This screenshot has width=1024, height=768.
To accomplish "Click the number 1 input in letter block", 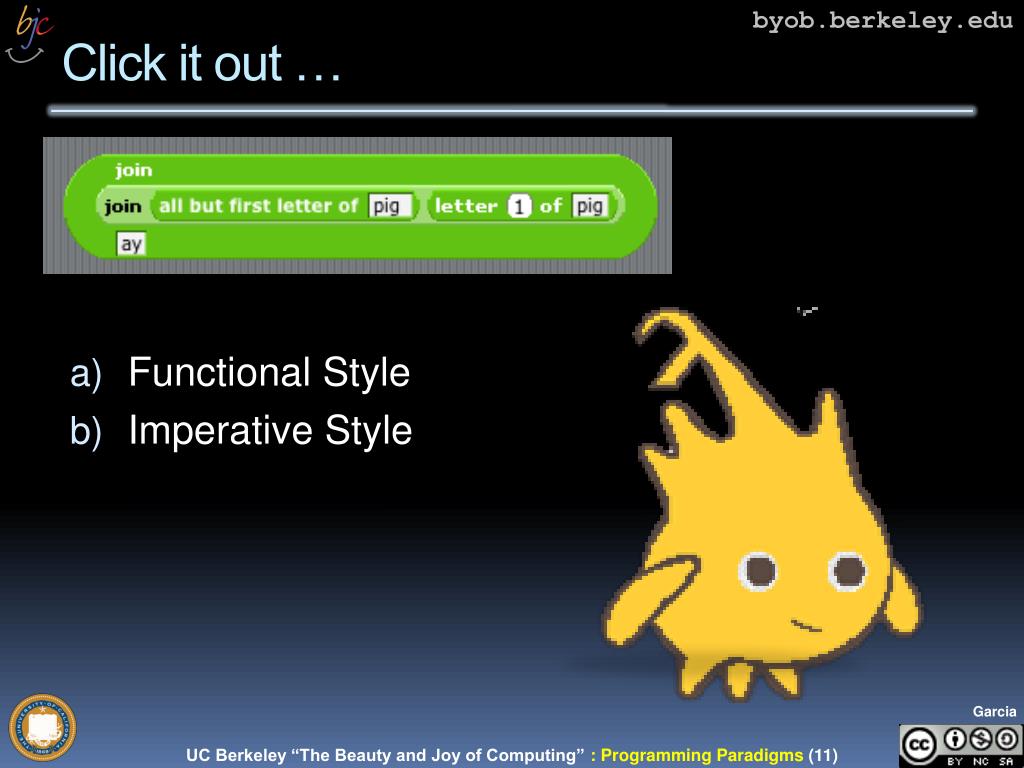I will pyautogui.click(x=519, y=206).
